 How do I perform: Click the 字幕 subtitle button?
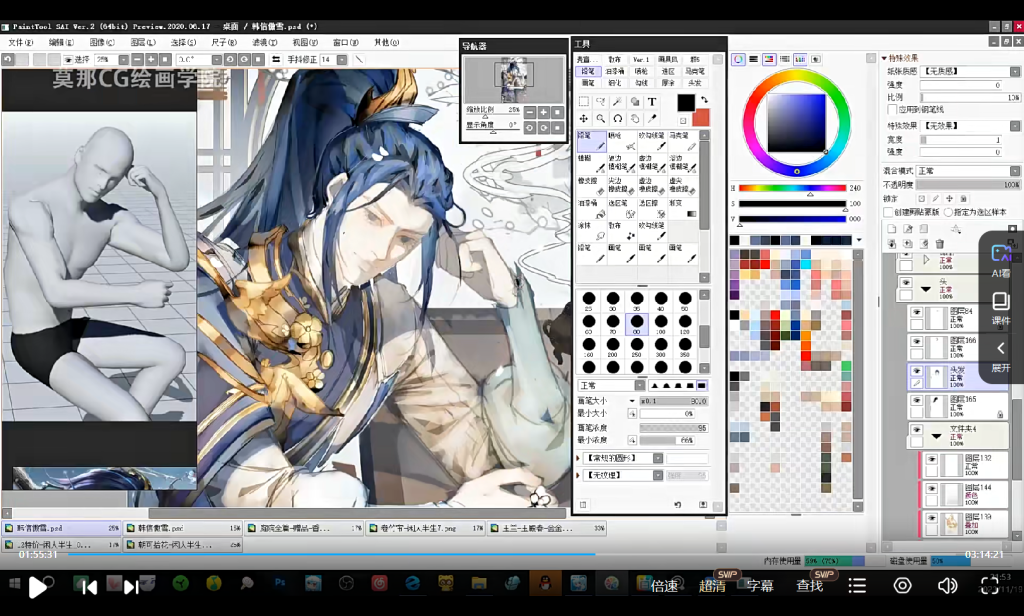[760, 586]
